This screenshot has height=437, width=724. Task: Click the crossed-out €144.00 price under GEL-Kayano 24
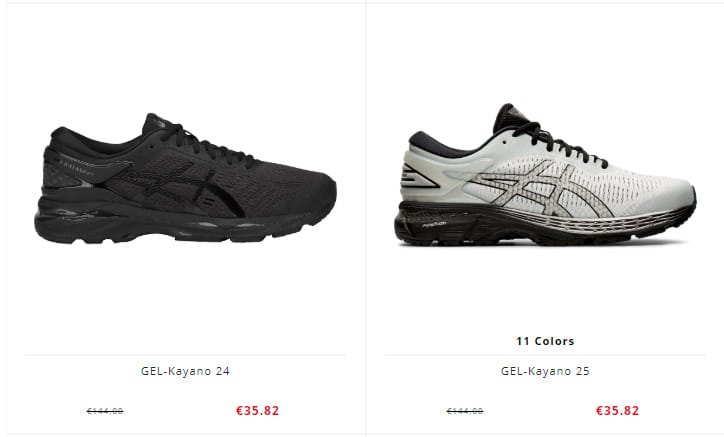click(x=105, y=411)
